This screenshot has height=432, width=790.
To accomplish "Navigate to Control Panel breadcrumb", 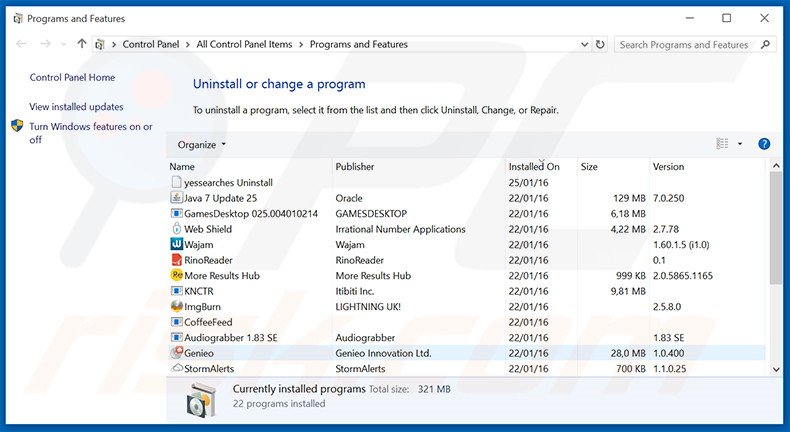I will click(x=151, y=44).
